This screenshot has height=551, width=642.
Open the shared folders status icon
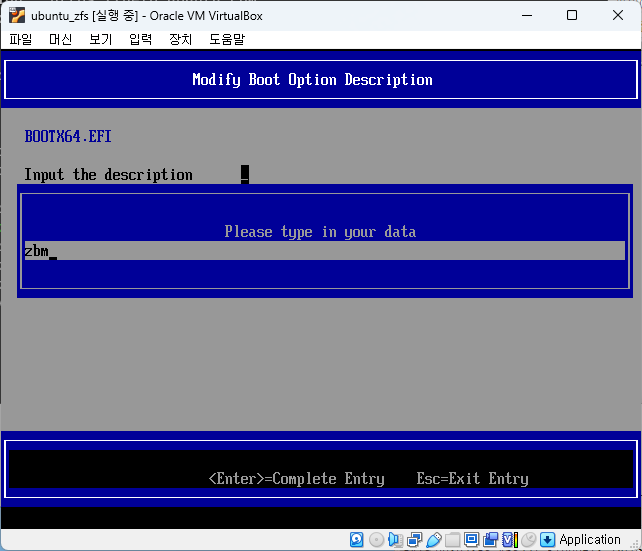pos(452,539)
